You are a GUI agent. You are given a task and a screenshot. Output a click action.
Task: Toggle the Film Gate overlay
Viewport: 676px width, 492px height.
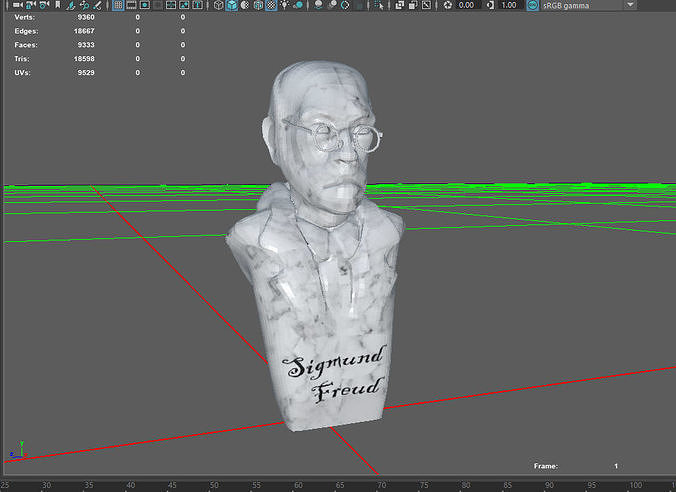click(x=131, y=5)
